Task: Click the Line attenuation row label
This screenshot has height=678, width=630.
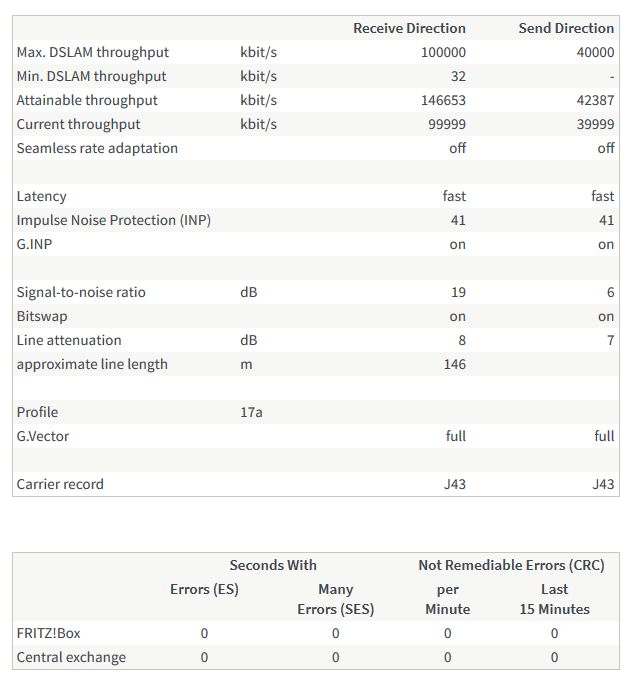Action: 69,340
